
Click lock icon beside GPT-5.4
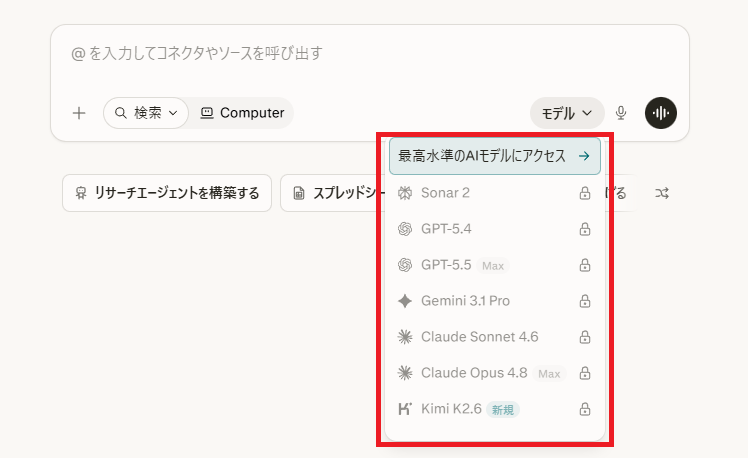(x=585, y=229)
